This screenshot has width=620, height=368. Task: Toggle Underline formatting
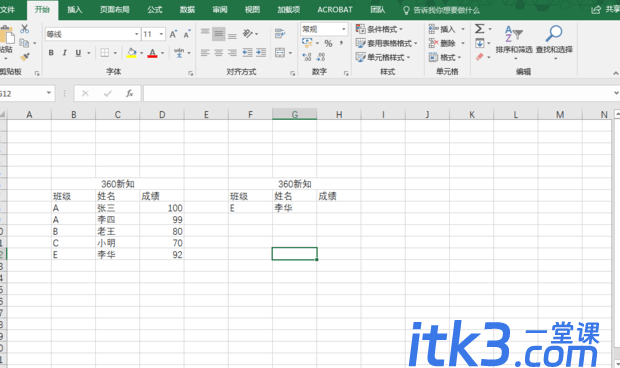pyautogui.click(x=78, y=53)
